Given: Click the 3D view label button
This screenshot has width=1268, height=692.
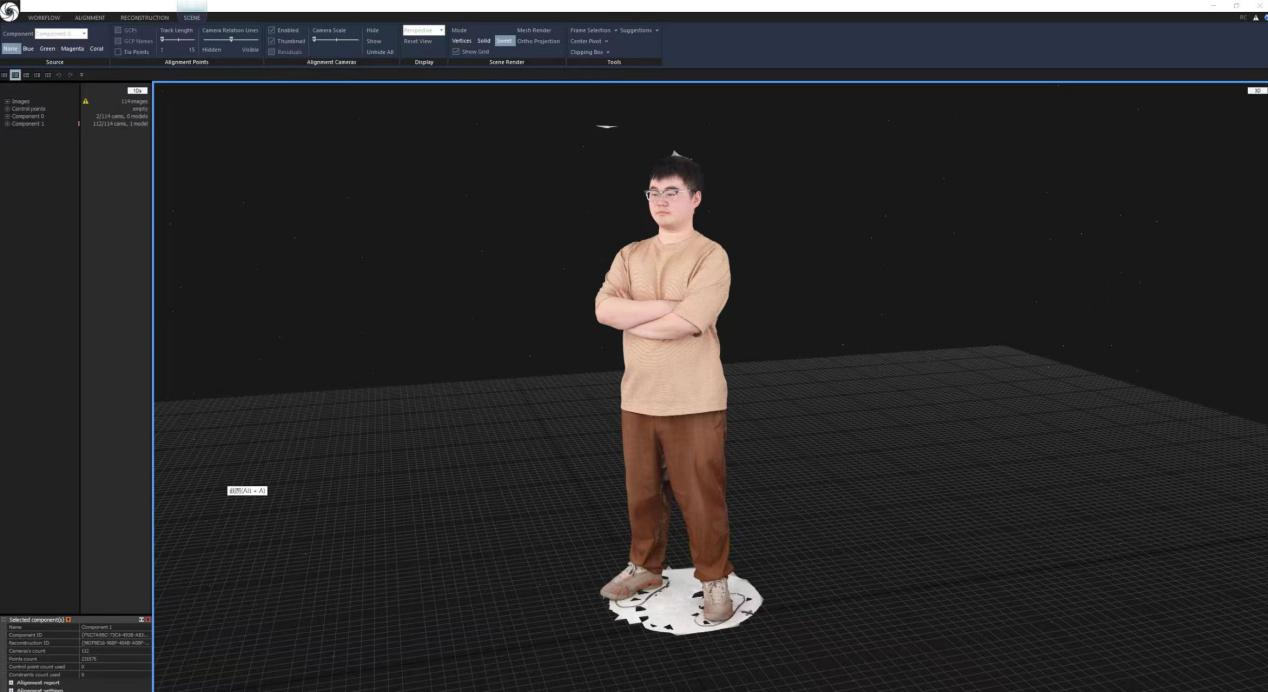Looking at the screenshot, I should coord(1256,90).
